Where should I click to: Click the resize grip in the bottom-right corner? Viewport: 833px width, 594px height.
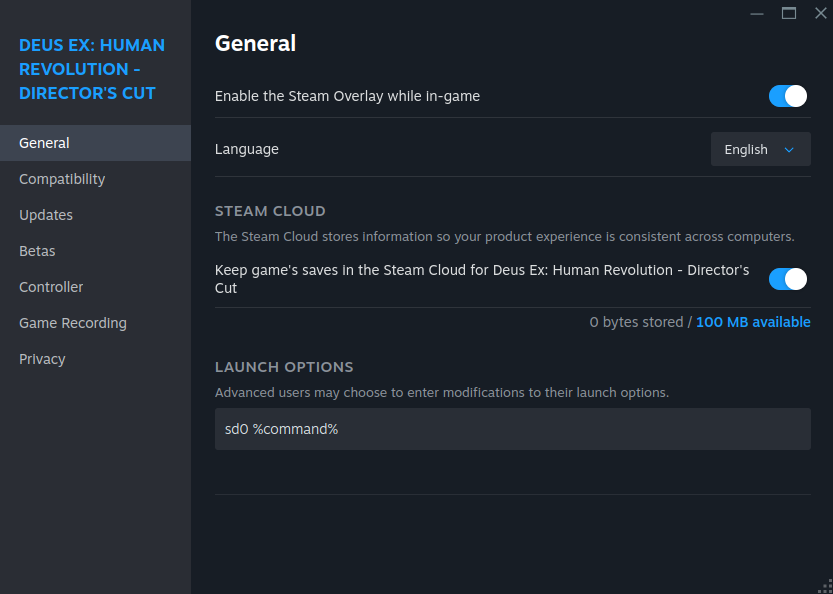(x=826, y=587)
